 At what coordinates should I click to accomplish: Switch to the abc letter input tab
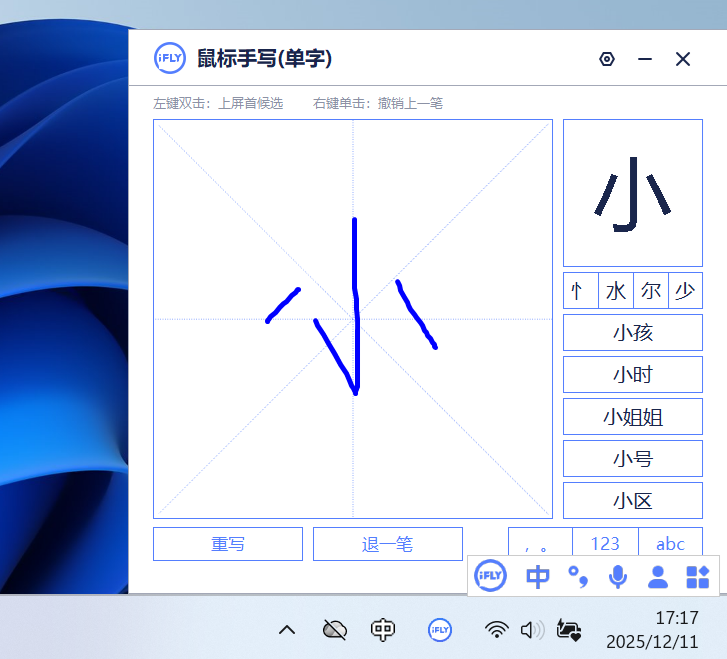670,544
